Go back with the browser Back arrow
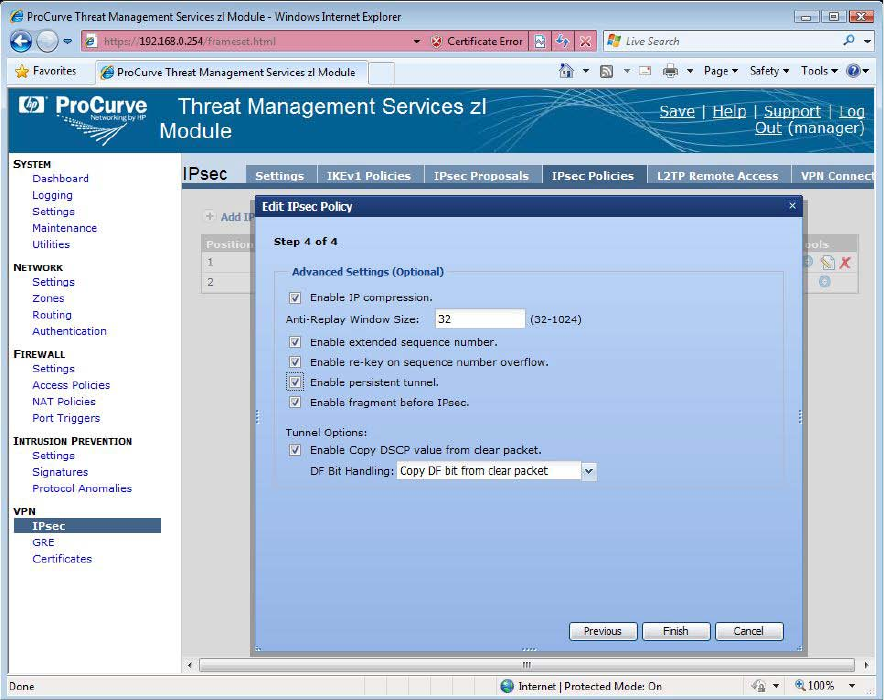This screenshot has width=884, height=700. (x=21, y=41)
